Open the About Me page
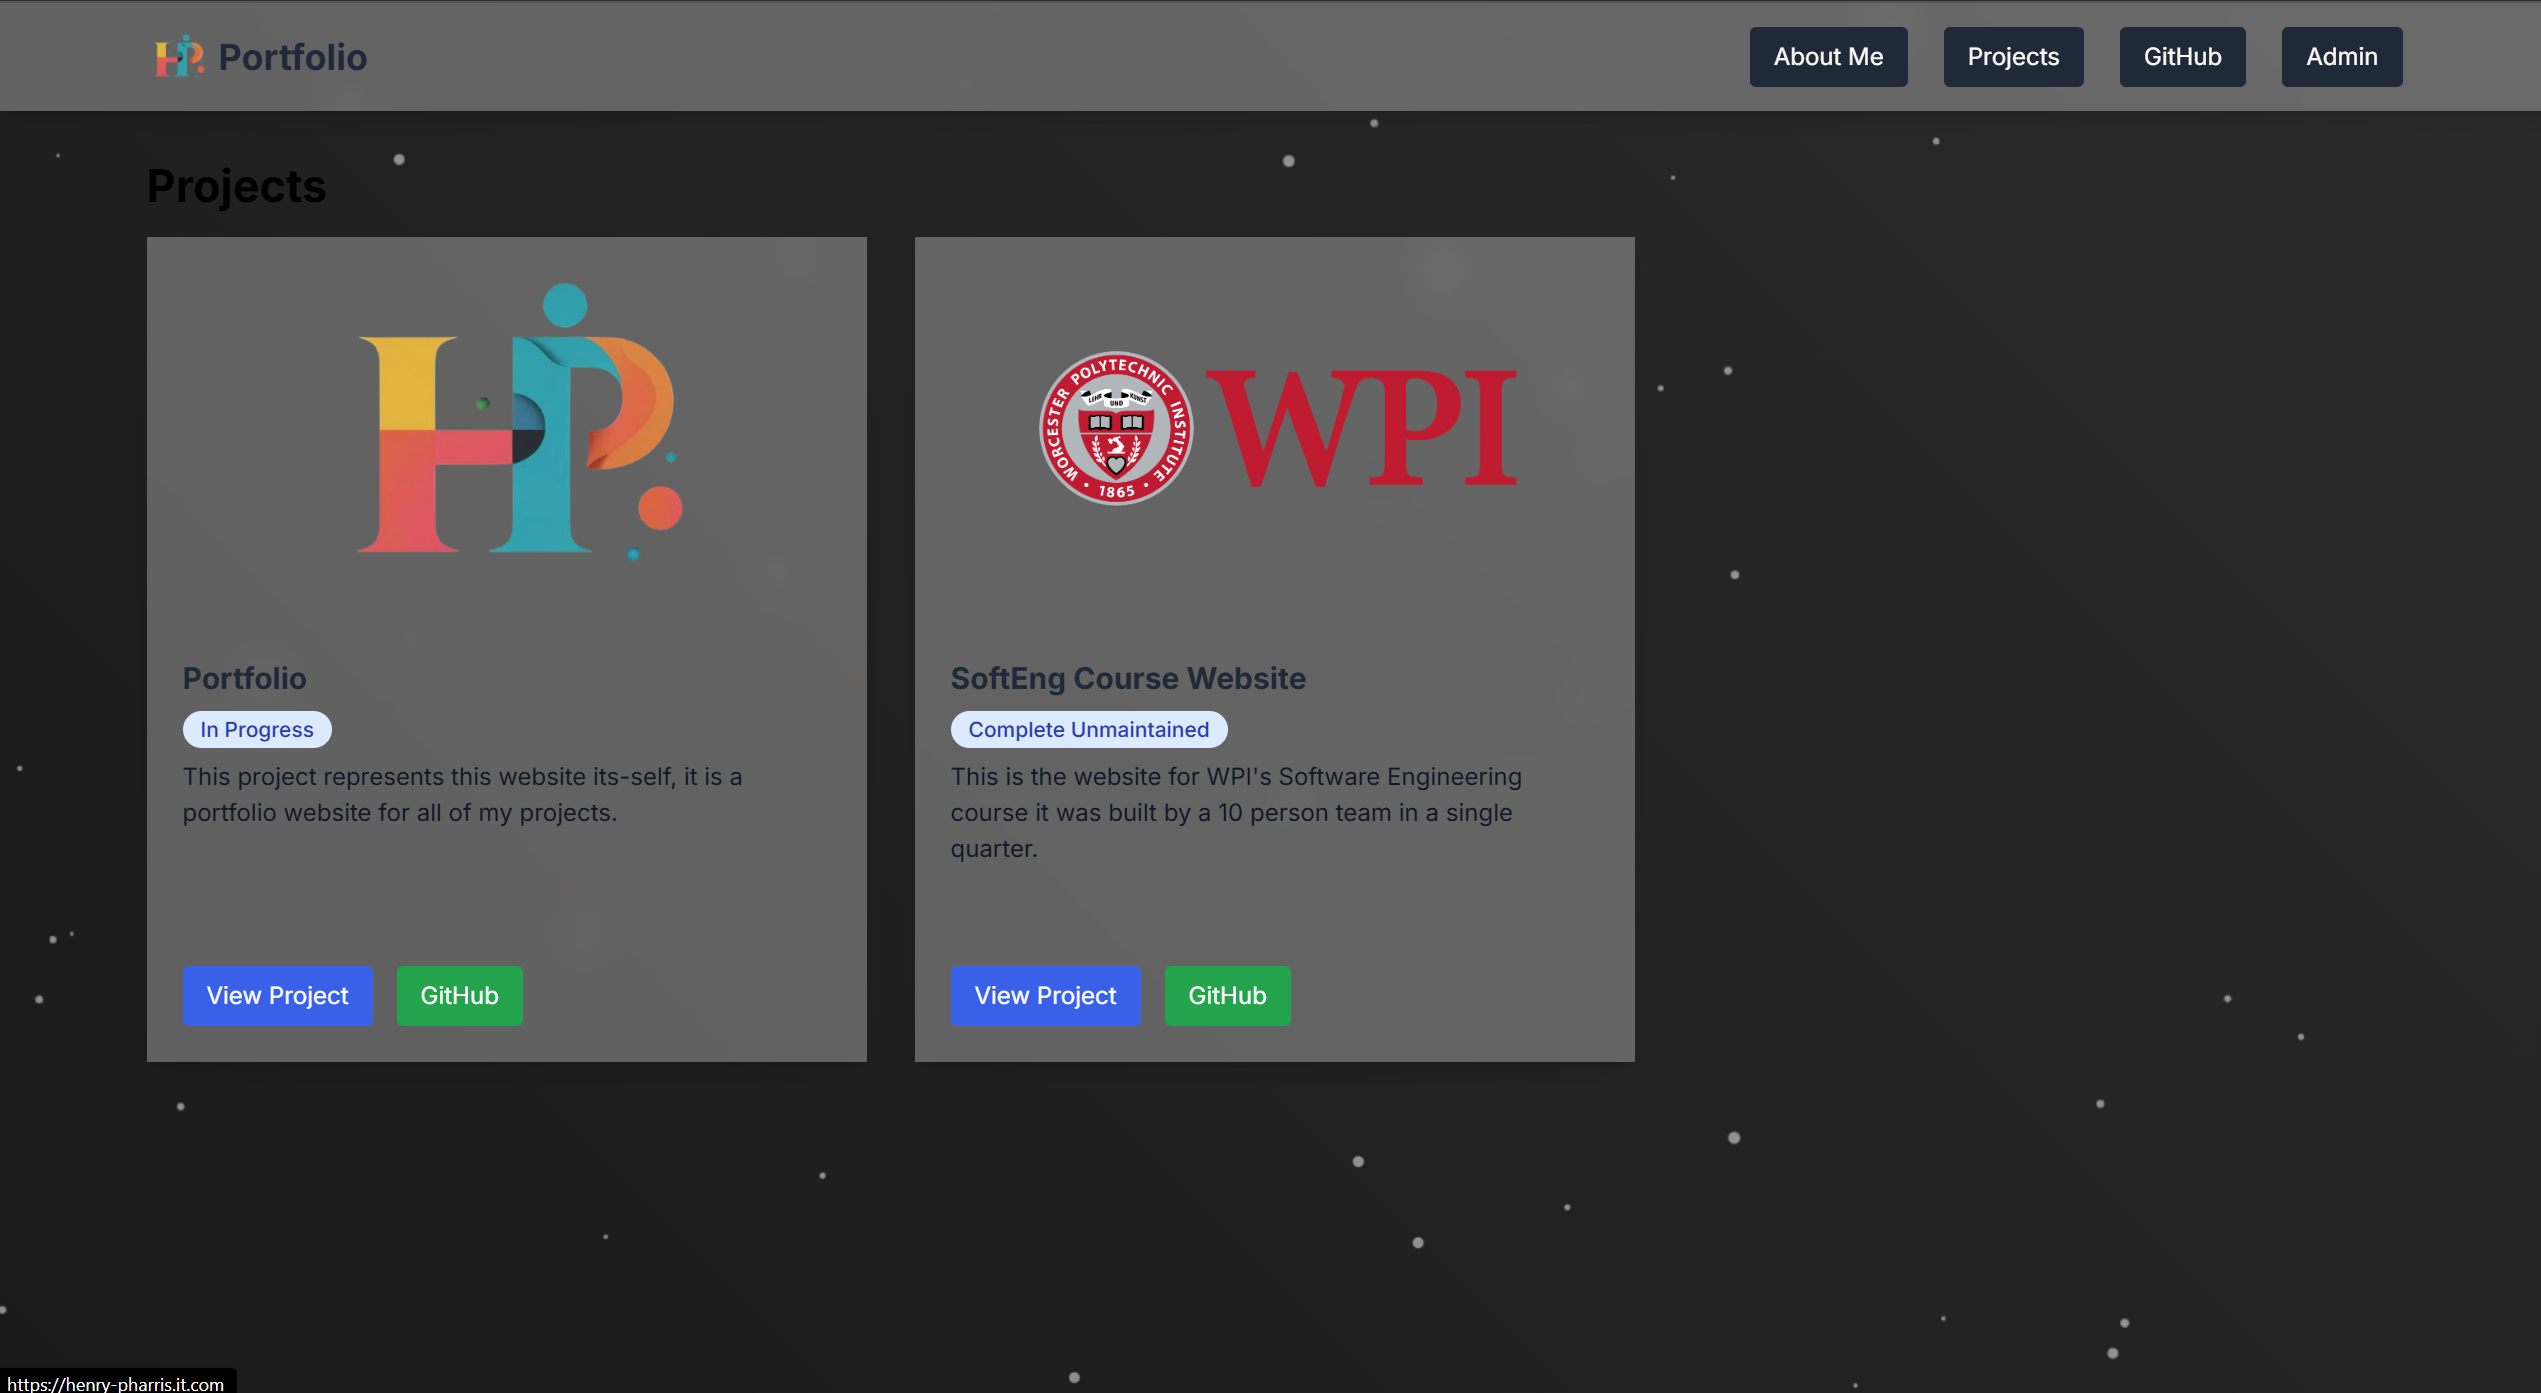2541x1393 pixels. point(1828,57)
